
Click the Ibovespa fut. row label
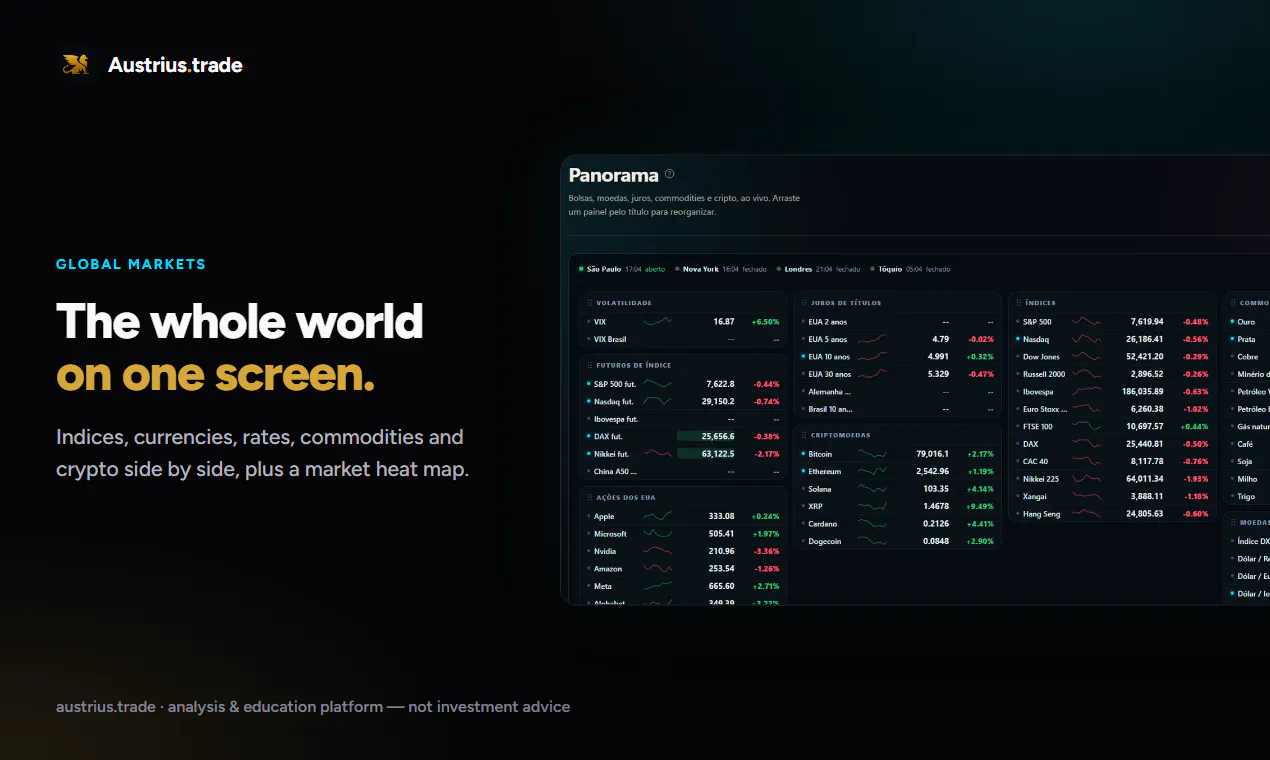tap(616, 419)
